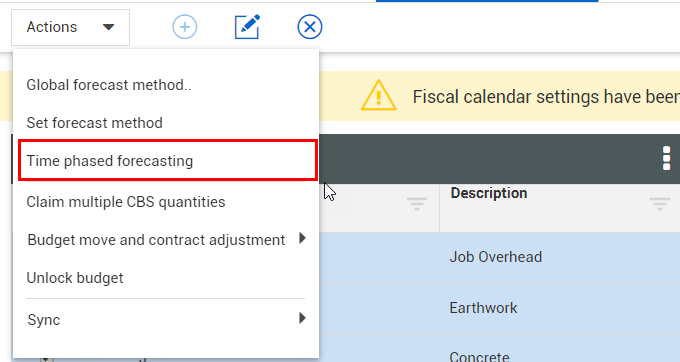Select Unlock budget from the menu
This screenshot has height=362, width=680.
coord(75,278)
